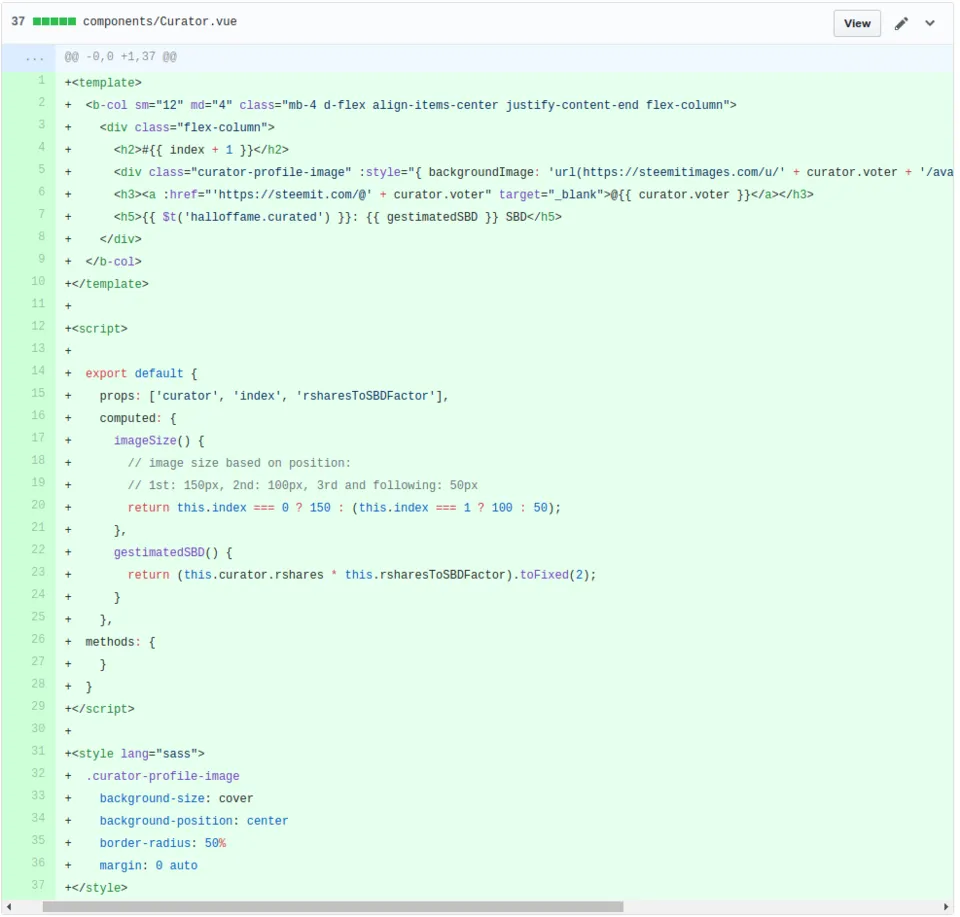Click the hunk header '@@ -0,0 +1,37 @@'
960x917 pixels.
tap(121, 57)
